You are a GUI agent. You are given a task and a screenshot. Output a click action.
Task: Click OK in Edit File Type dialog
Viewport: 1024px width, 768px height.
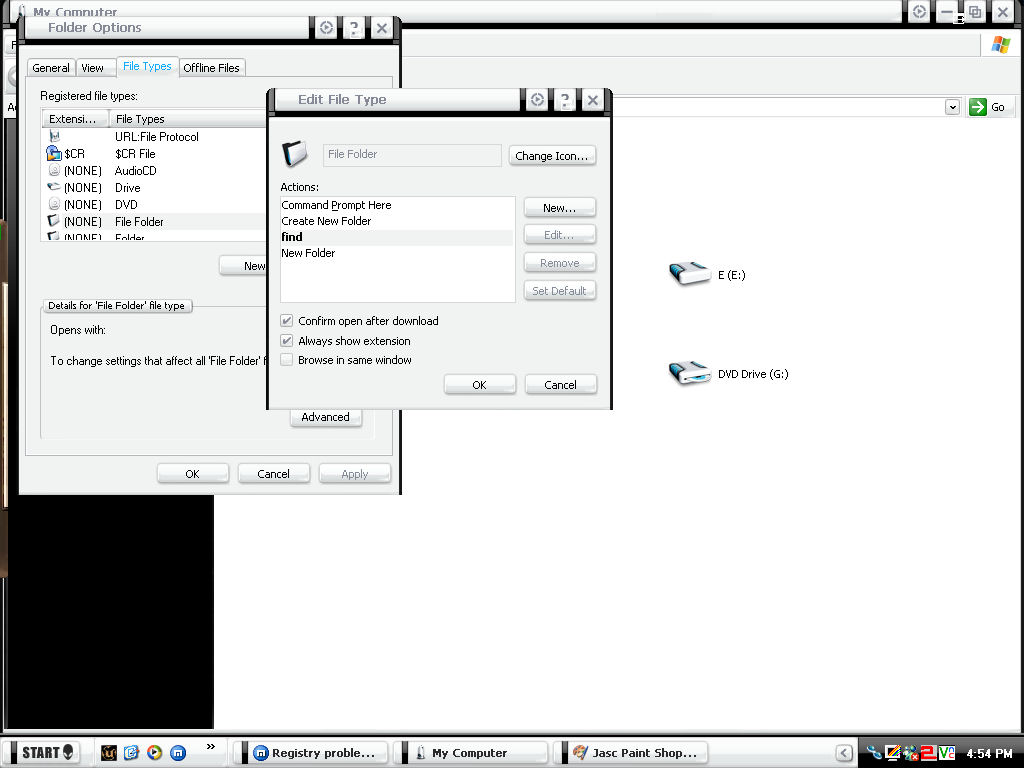[480, 385]
